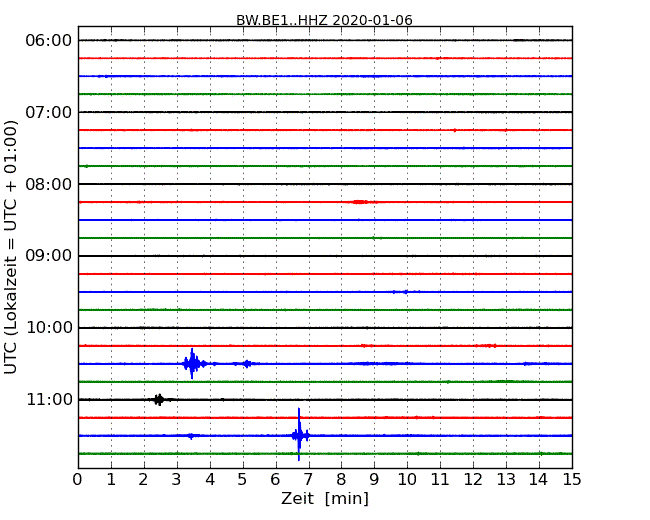The height and width of the screenshot is (520, 650).
Task: Click the x-axis tick label '13'
Action: [506, 480]
